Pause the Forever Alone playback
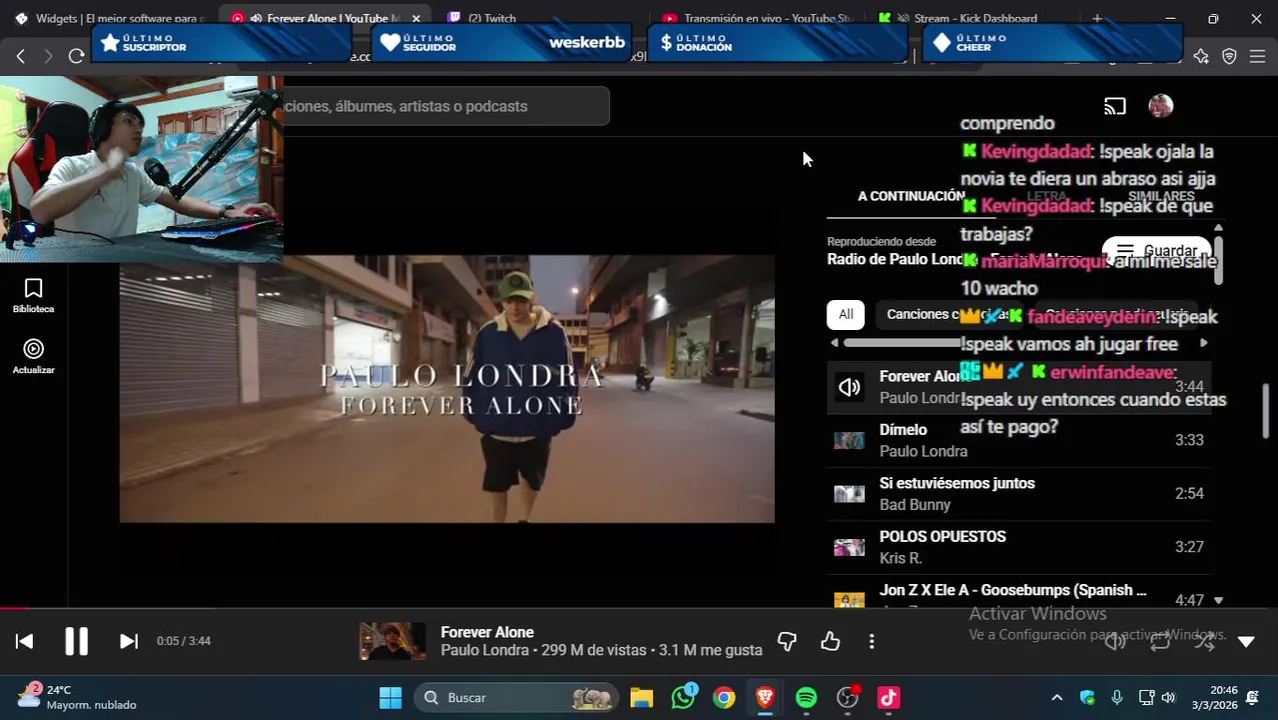 (76, 641)
